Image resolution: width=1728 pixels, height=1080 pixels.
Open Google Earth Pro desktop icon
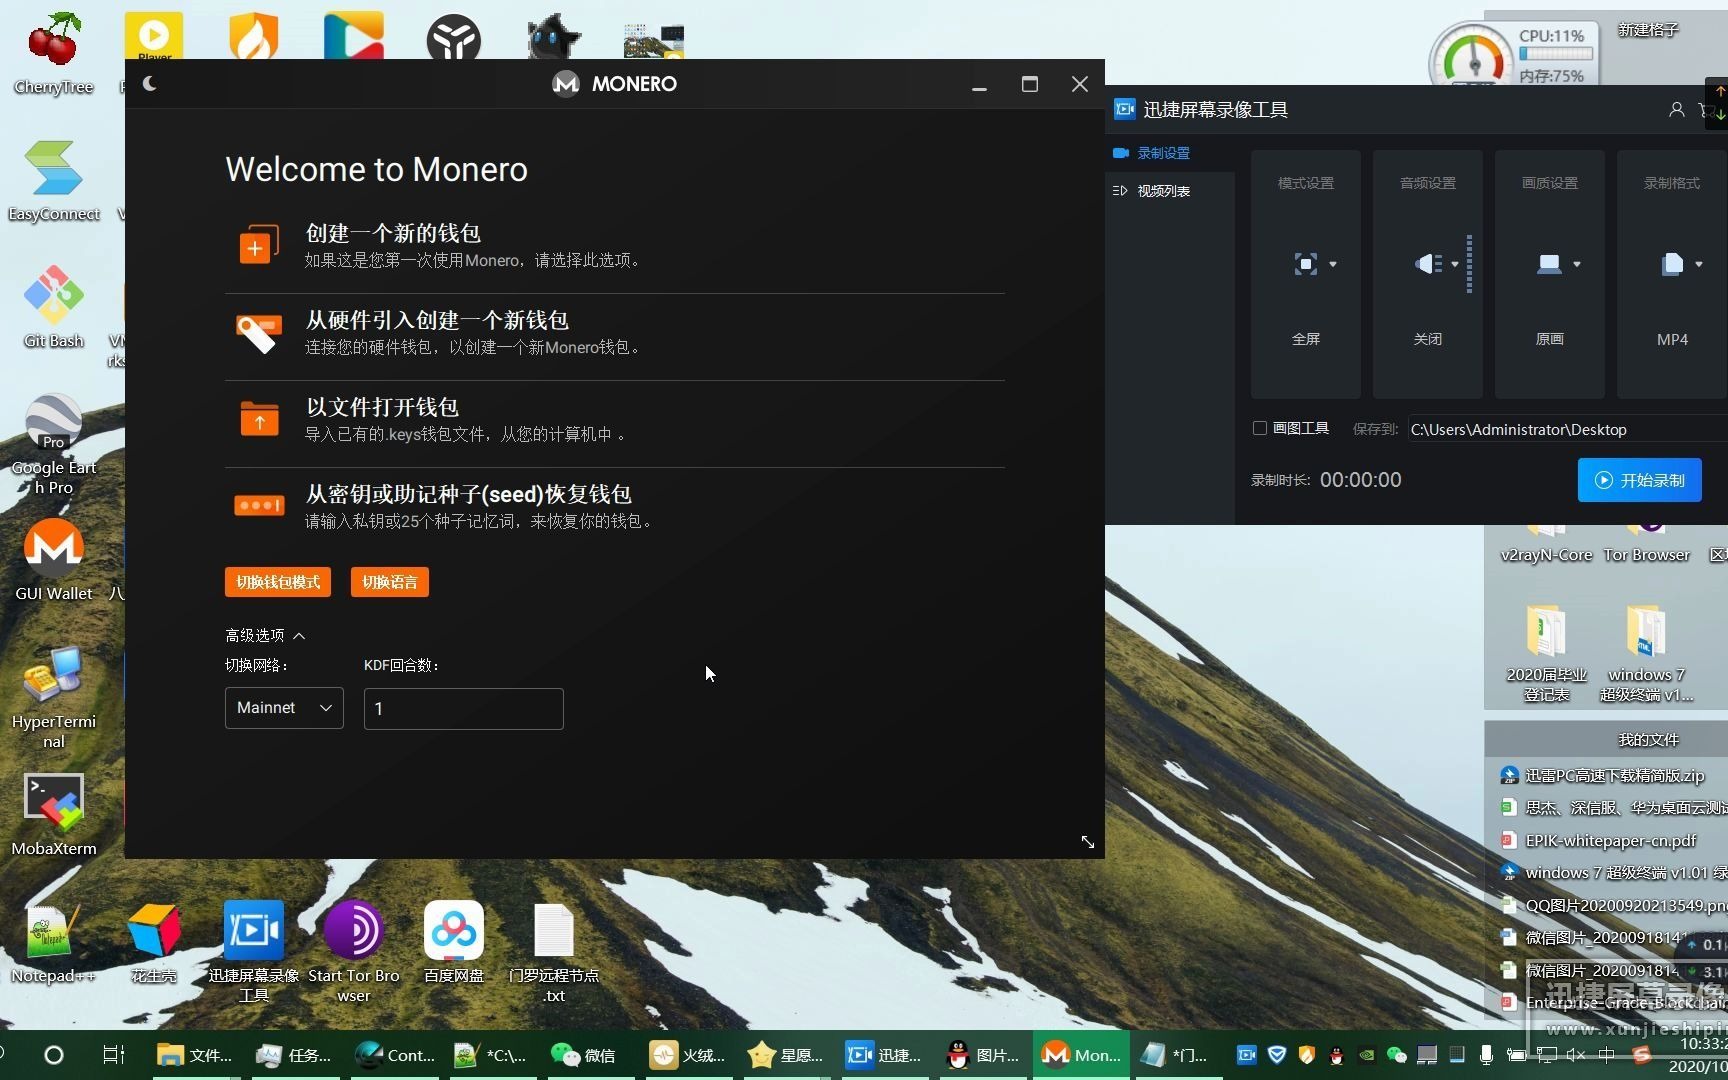click(54, 444)
